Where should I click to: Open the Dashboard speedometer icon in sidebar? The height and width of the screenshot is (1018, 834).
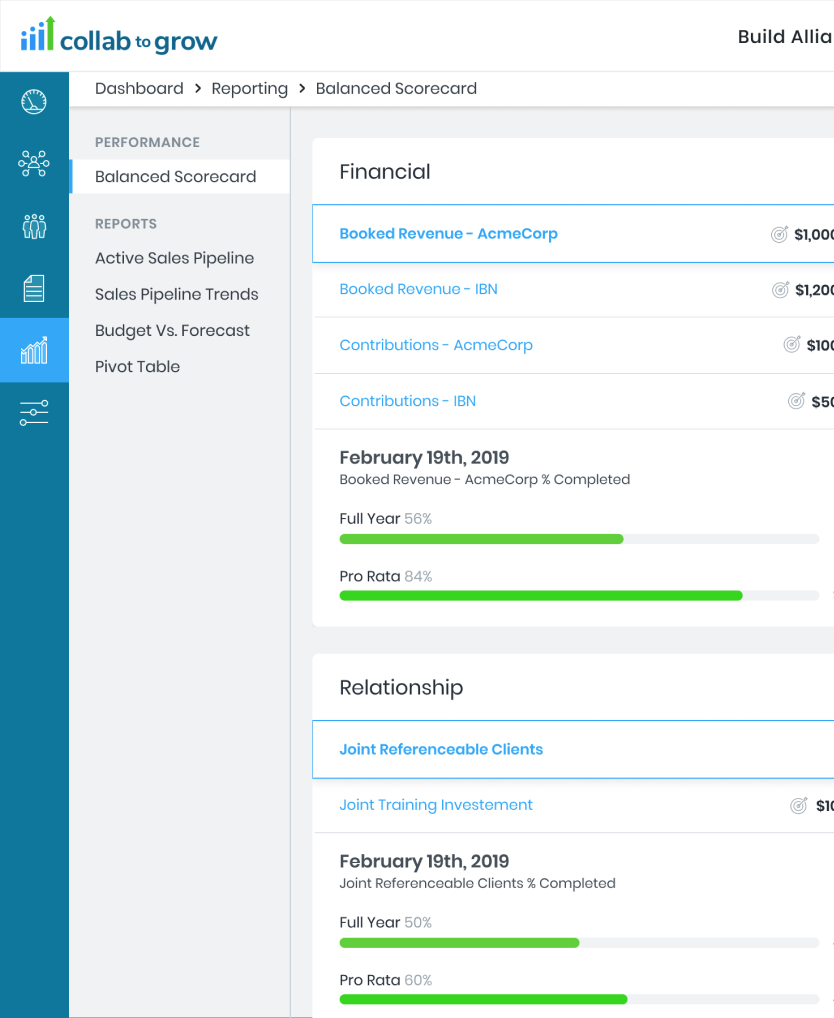pos(33,100)
